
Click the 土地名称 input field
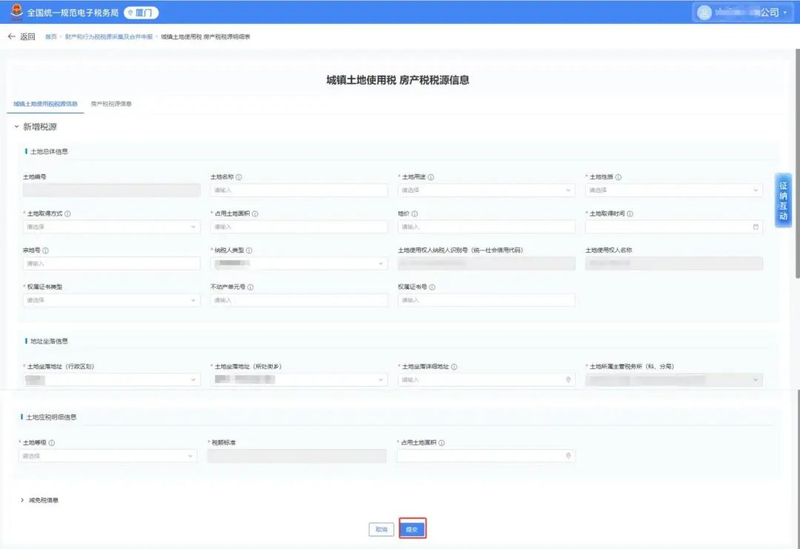point(299,190)
